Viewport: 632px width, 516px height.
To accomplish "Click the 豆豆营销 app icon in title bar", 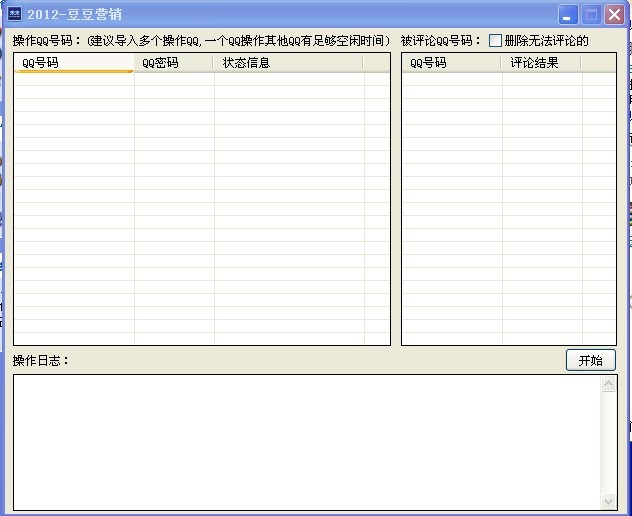I will click(x=15, y=14).
